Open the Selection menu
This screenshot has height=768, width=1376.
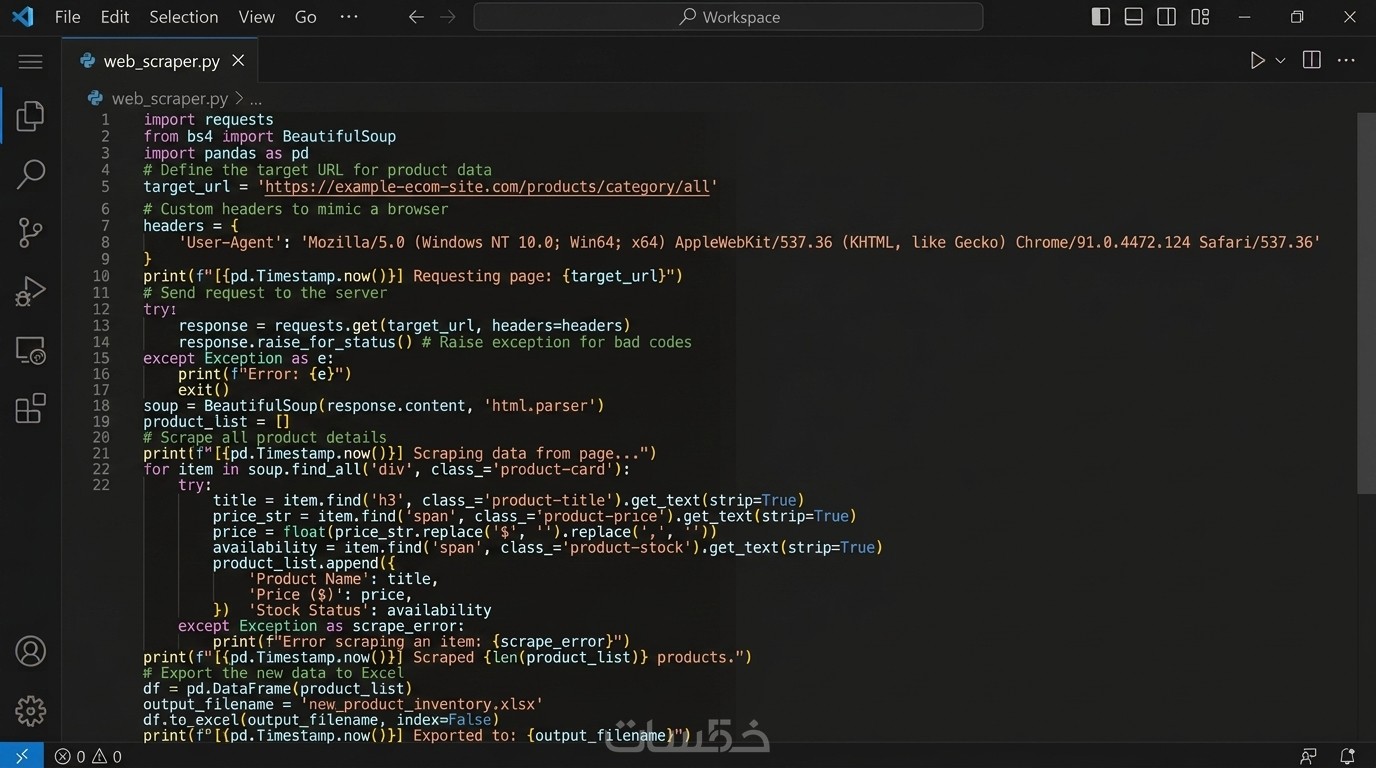tap(184, 17)
